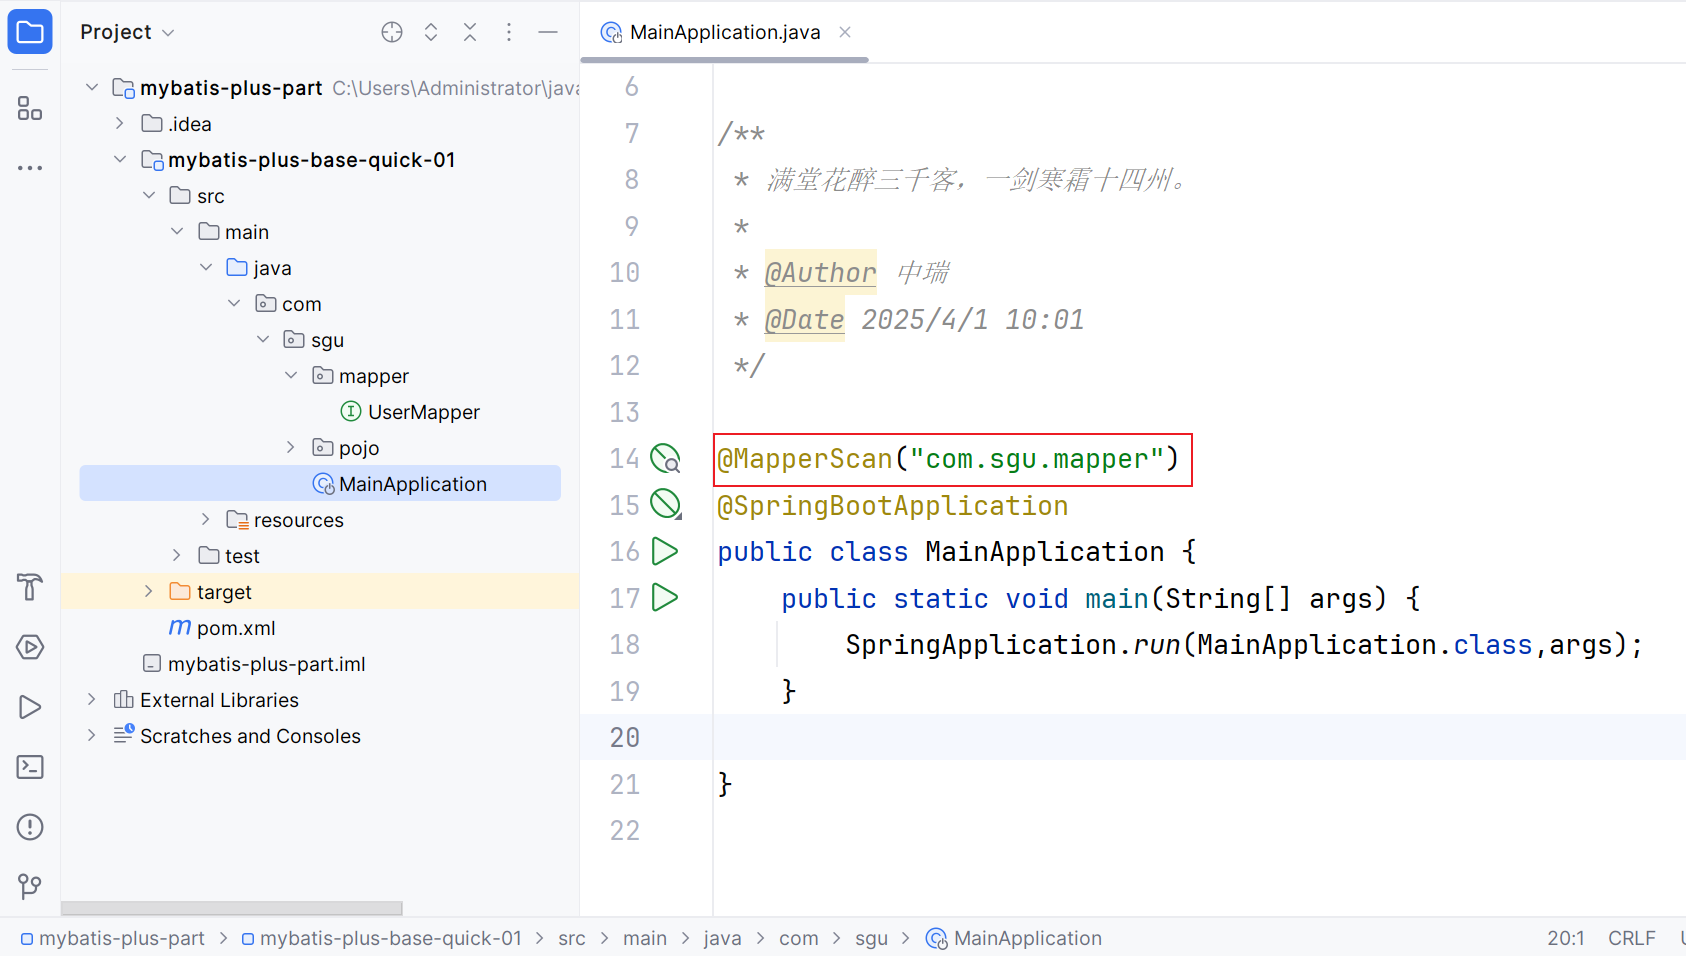Click the External Libraries icon
The image size is (1686, 956).
(x=124, y=699)
